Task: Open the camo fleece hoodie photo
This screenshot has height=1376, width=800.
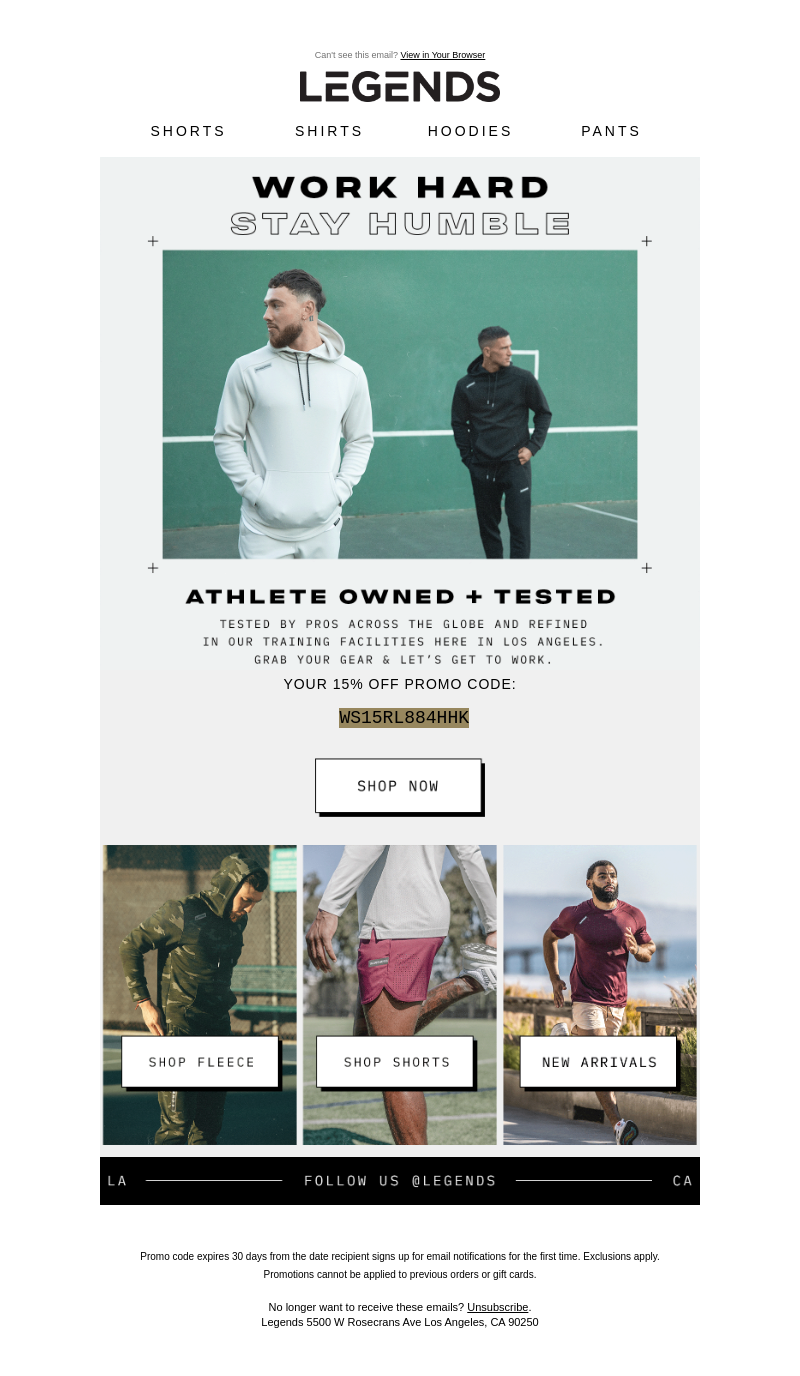Action: click(200, 995)
